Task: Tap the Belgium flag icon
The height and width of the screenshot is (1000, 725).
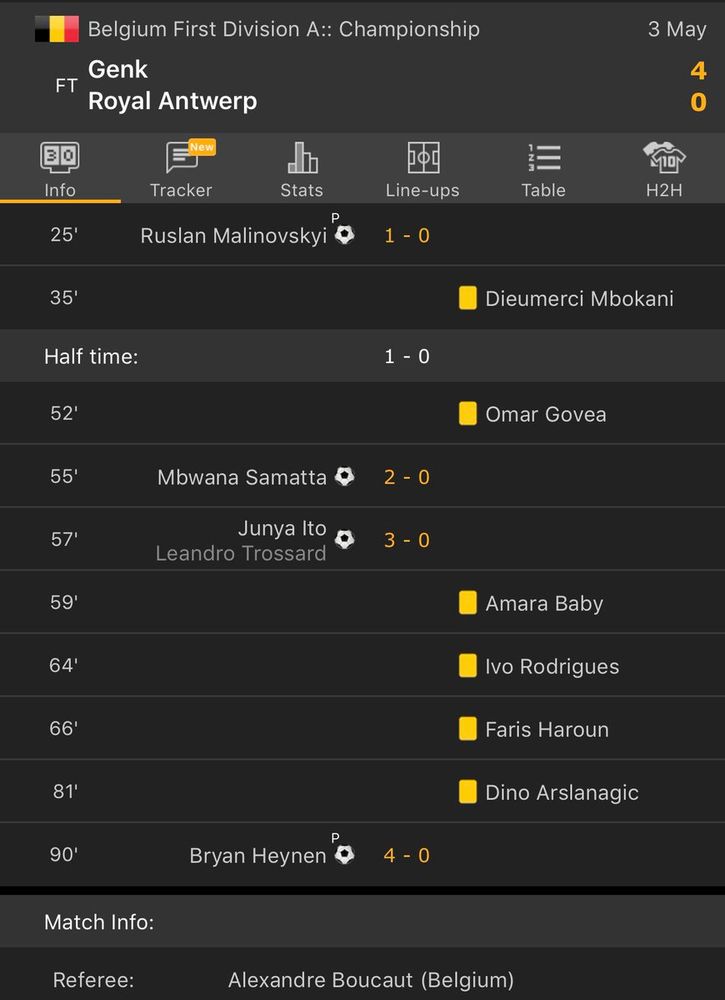Action: tap(56, 29)
